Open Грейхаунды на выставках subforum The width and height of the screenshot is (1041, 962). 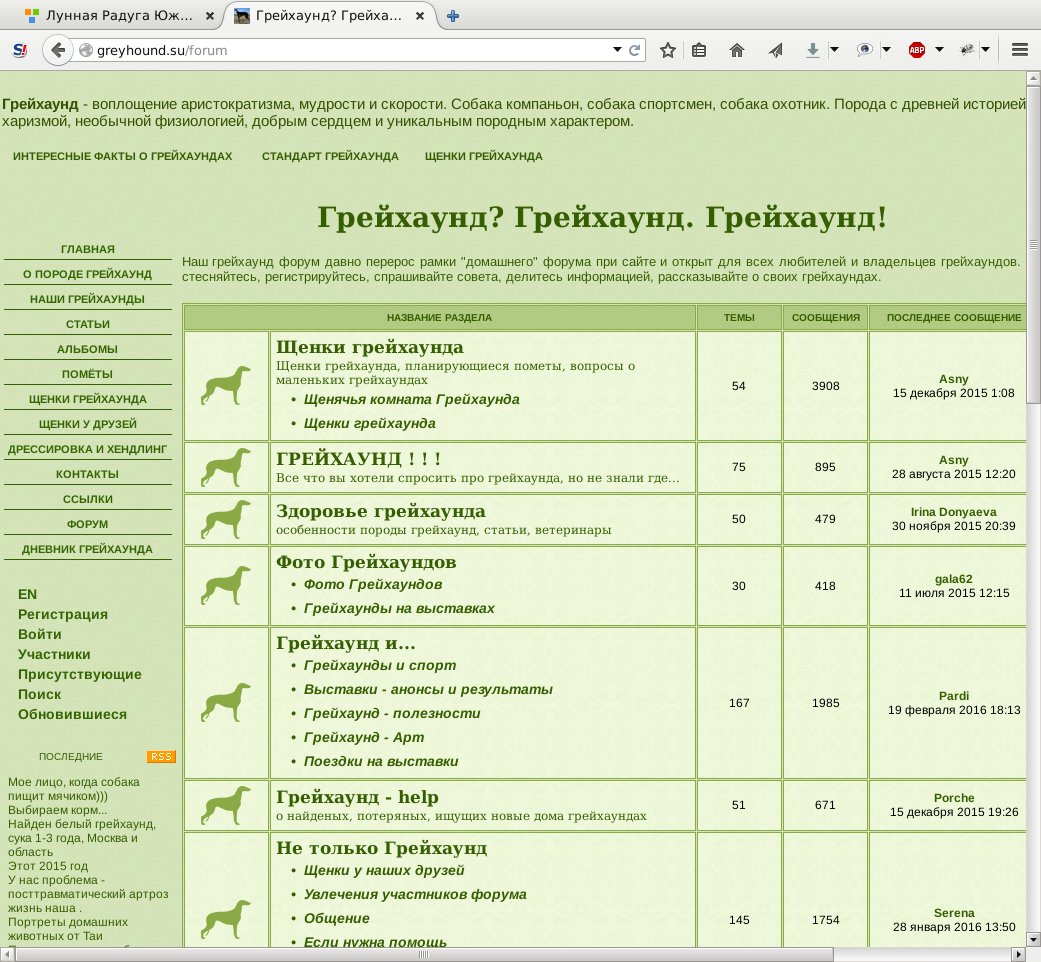pyautogui.click(x=399, y=609)
